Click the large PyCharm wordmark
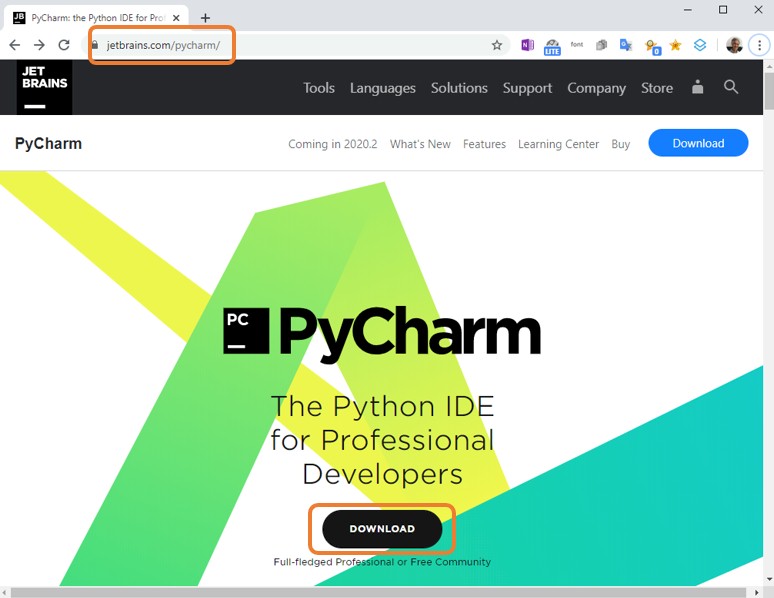The width and height of the screenshot is (774, 598). point(410,334)
